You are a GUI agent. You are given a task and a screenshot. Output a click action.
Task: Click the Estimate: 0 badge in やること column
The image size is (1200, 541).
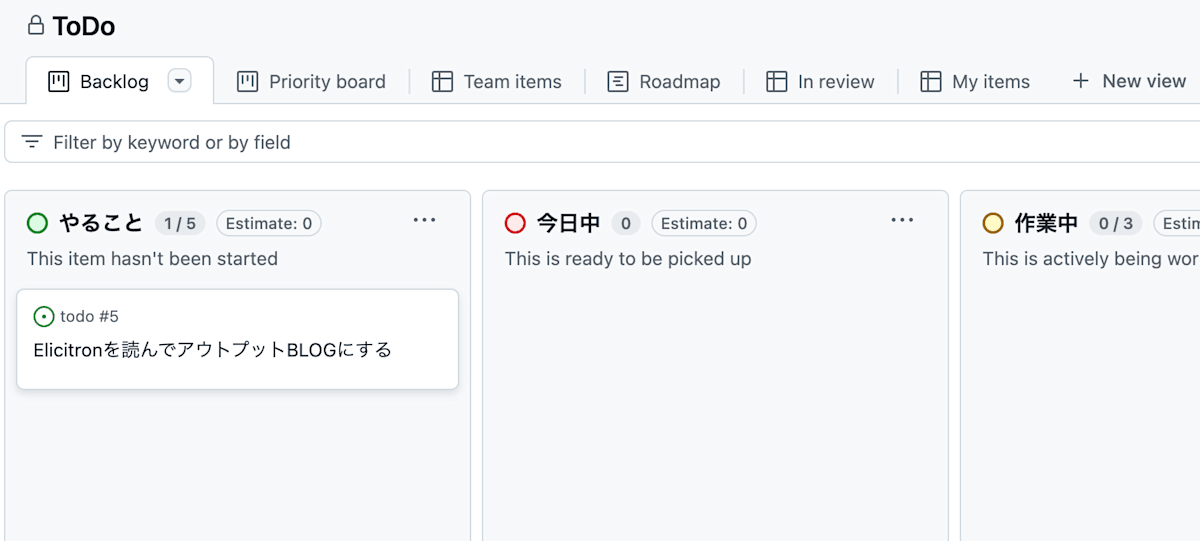[269, 223]
